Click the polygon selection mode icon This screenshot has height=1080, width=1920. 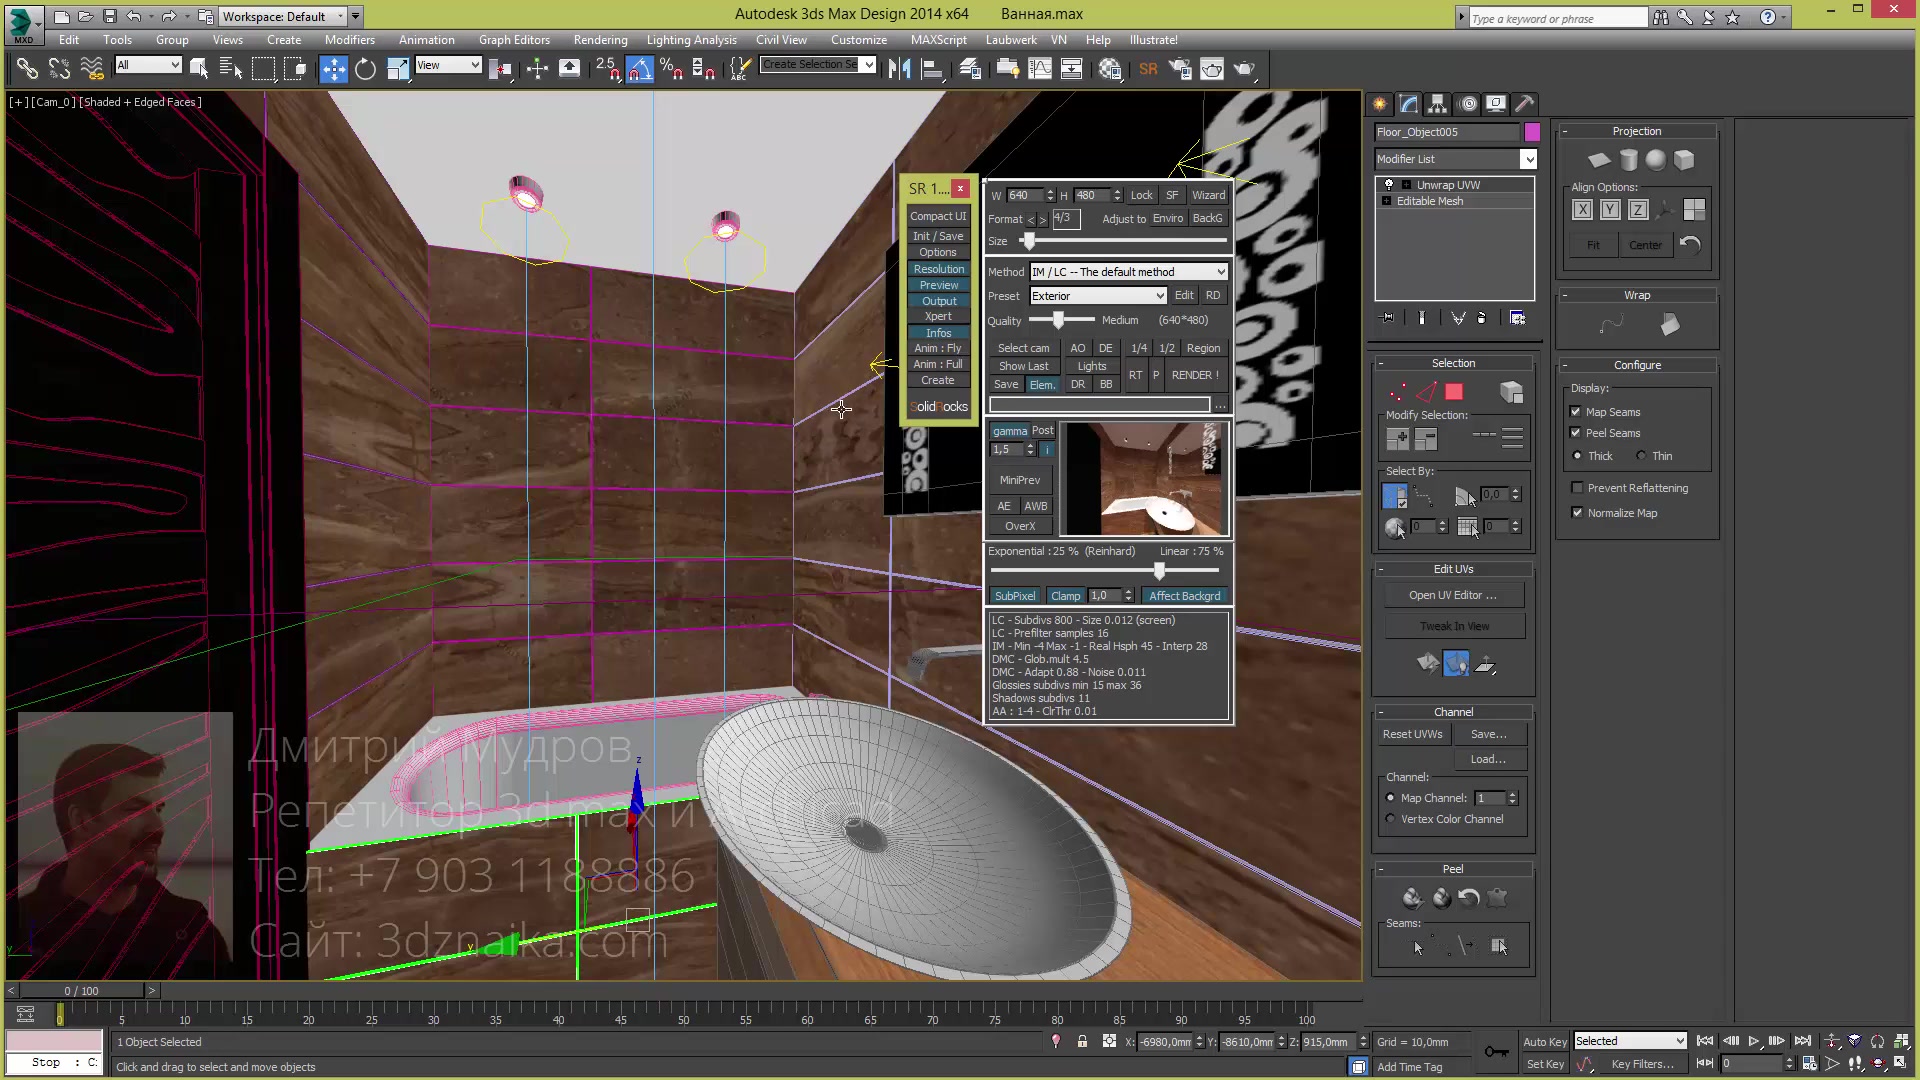1452,392
